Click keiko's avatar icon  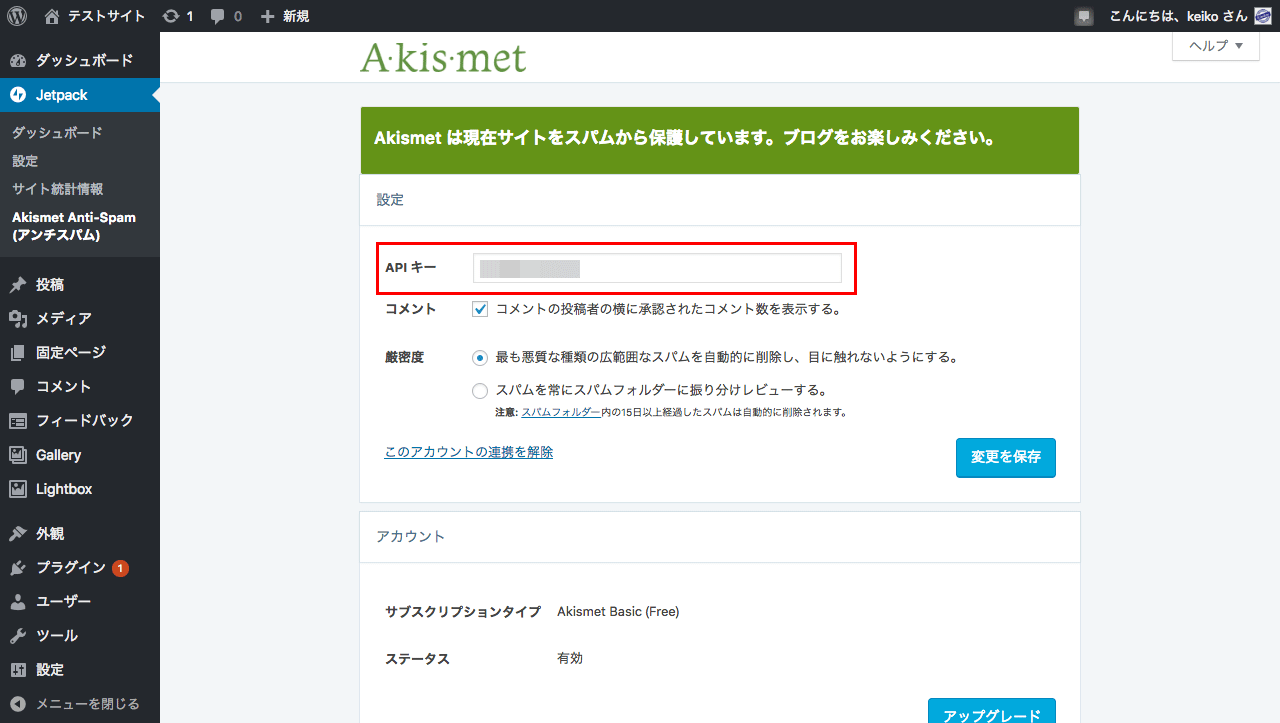tap(1263, 16)
